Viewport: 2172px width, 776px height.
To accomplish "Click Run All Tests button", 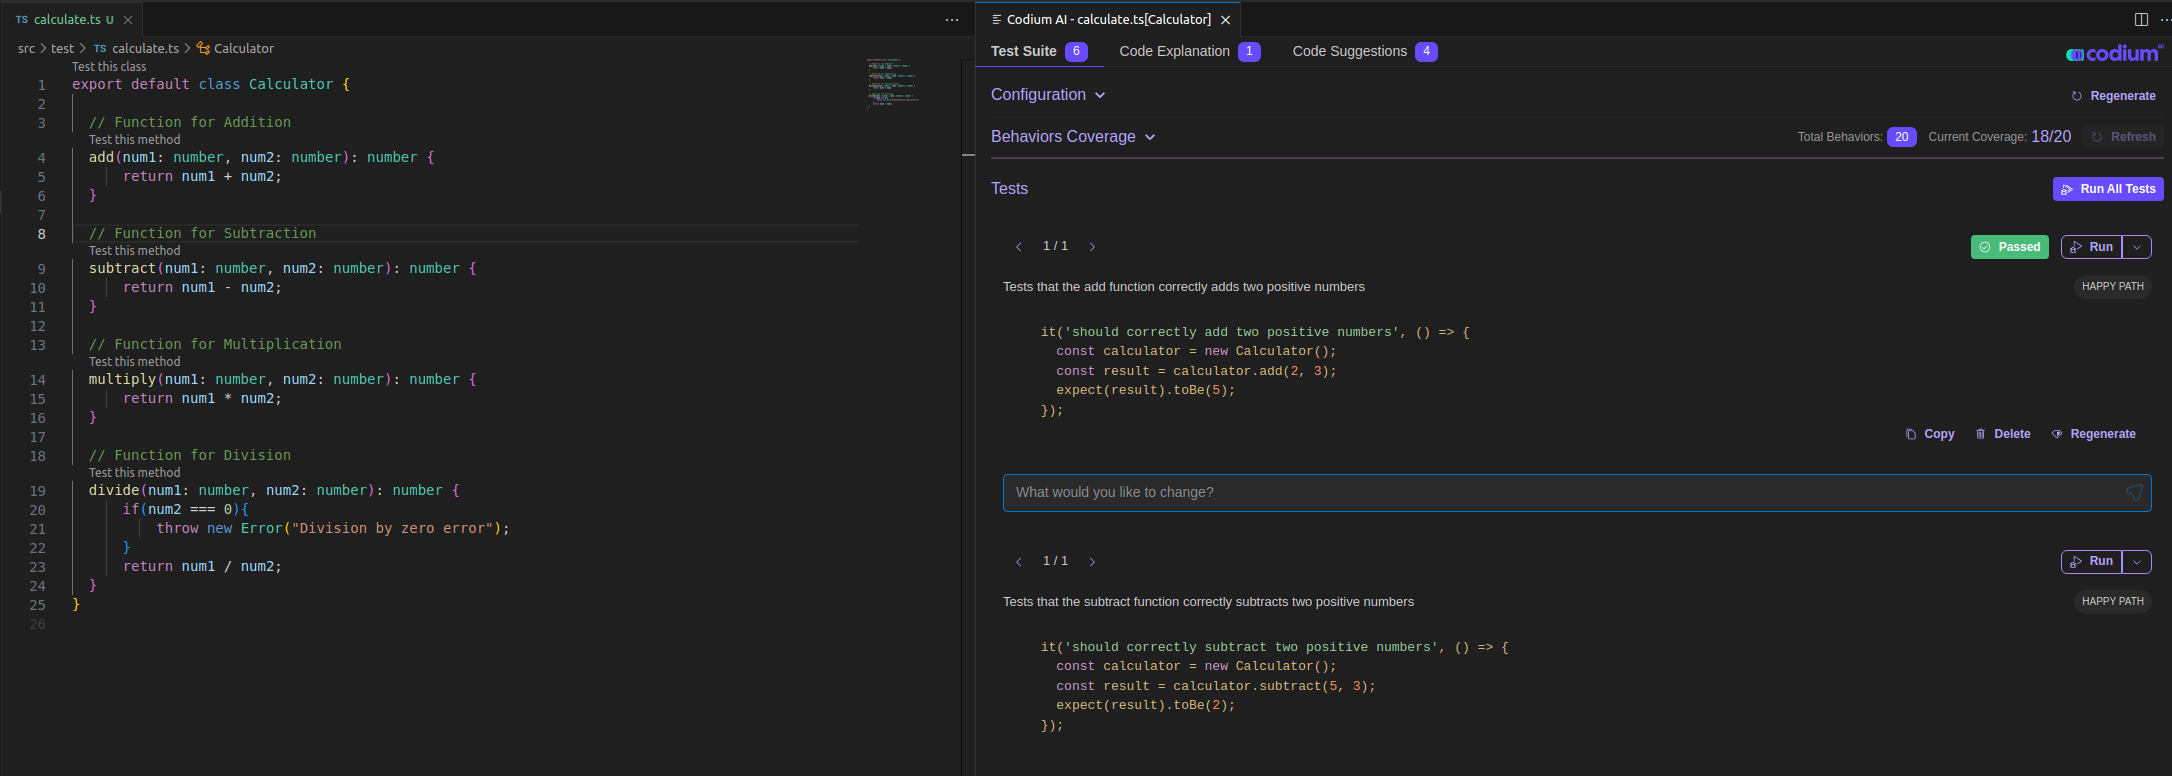I will coord(2108,189).
